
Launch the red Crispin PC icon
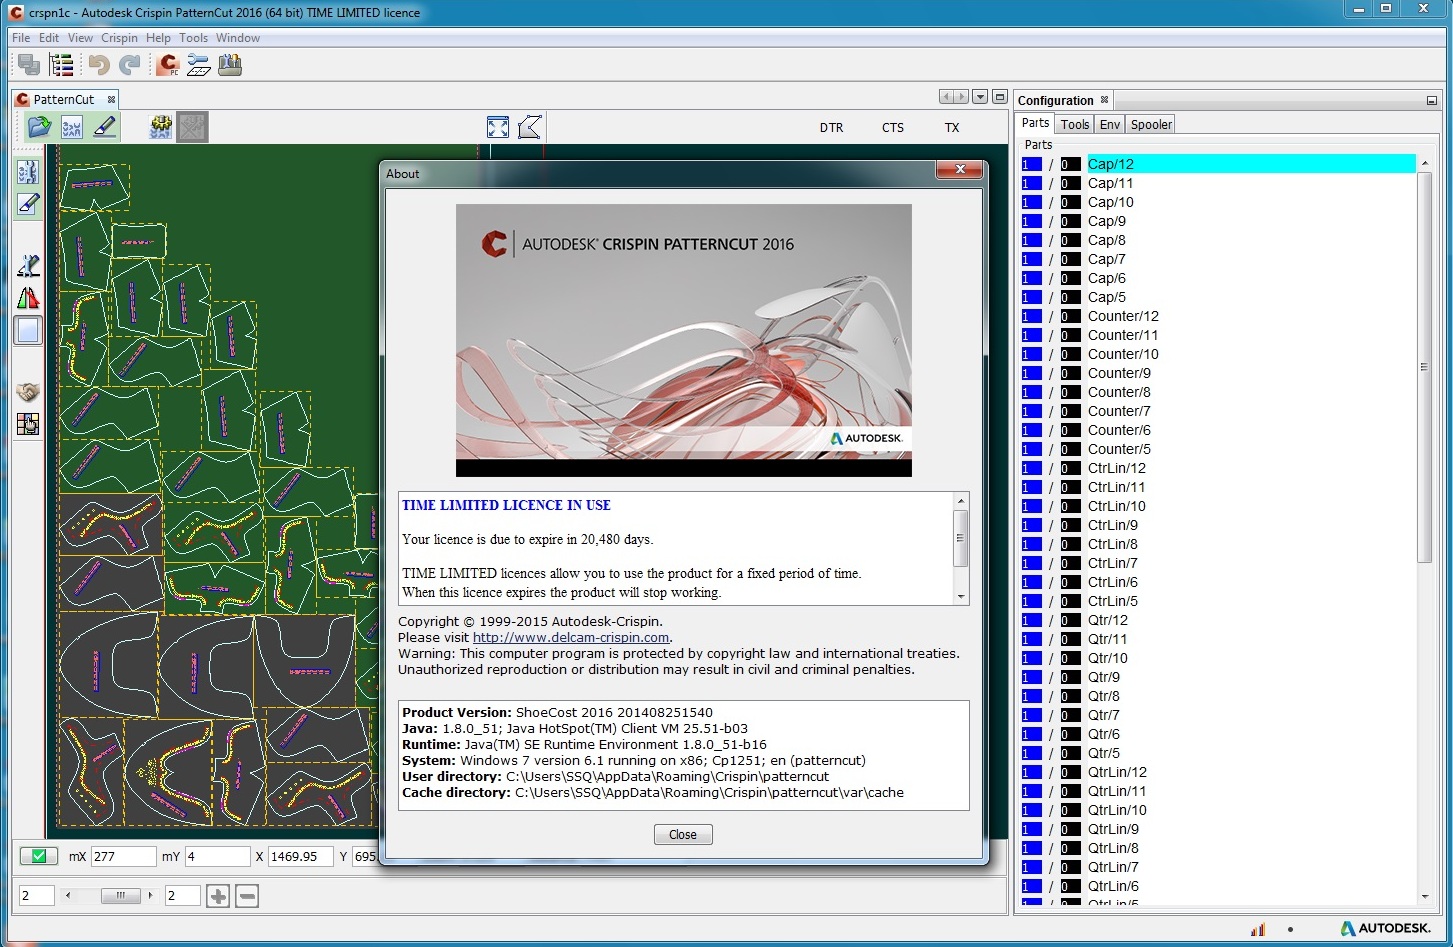tap(168, 65)
